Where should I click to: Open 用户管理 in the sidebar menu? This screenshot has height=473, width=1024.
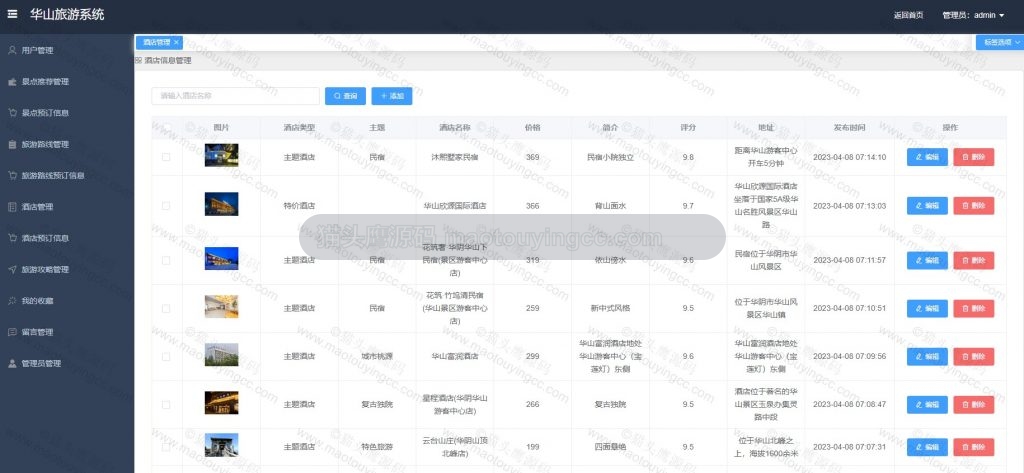point(67,50)
